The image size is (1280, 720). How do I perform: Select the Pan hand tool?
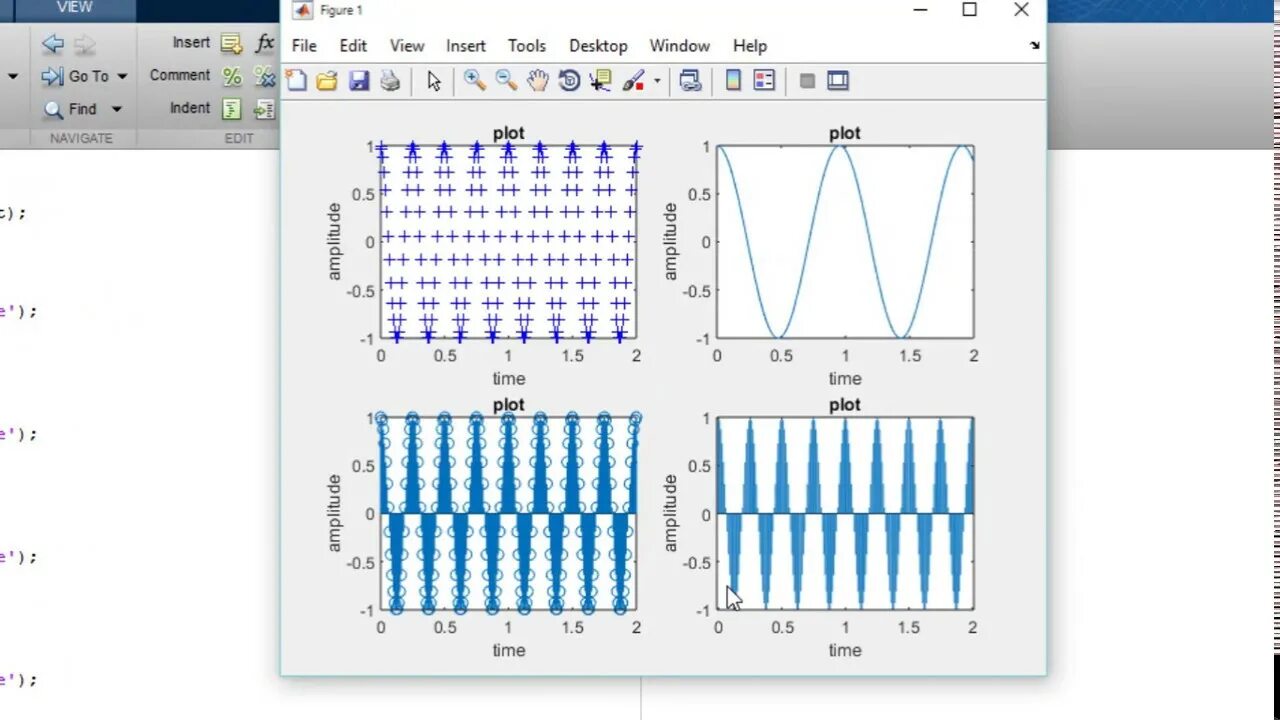[538, 81]
